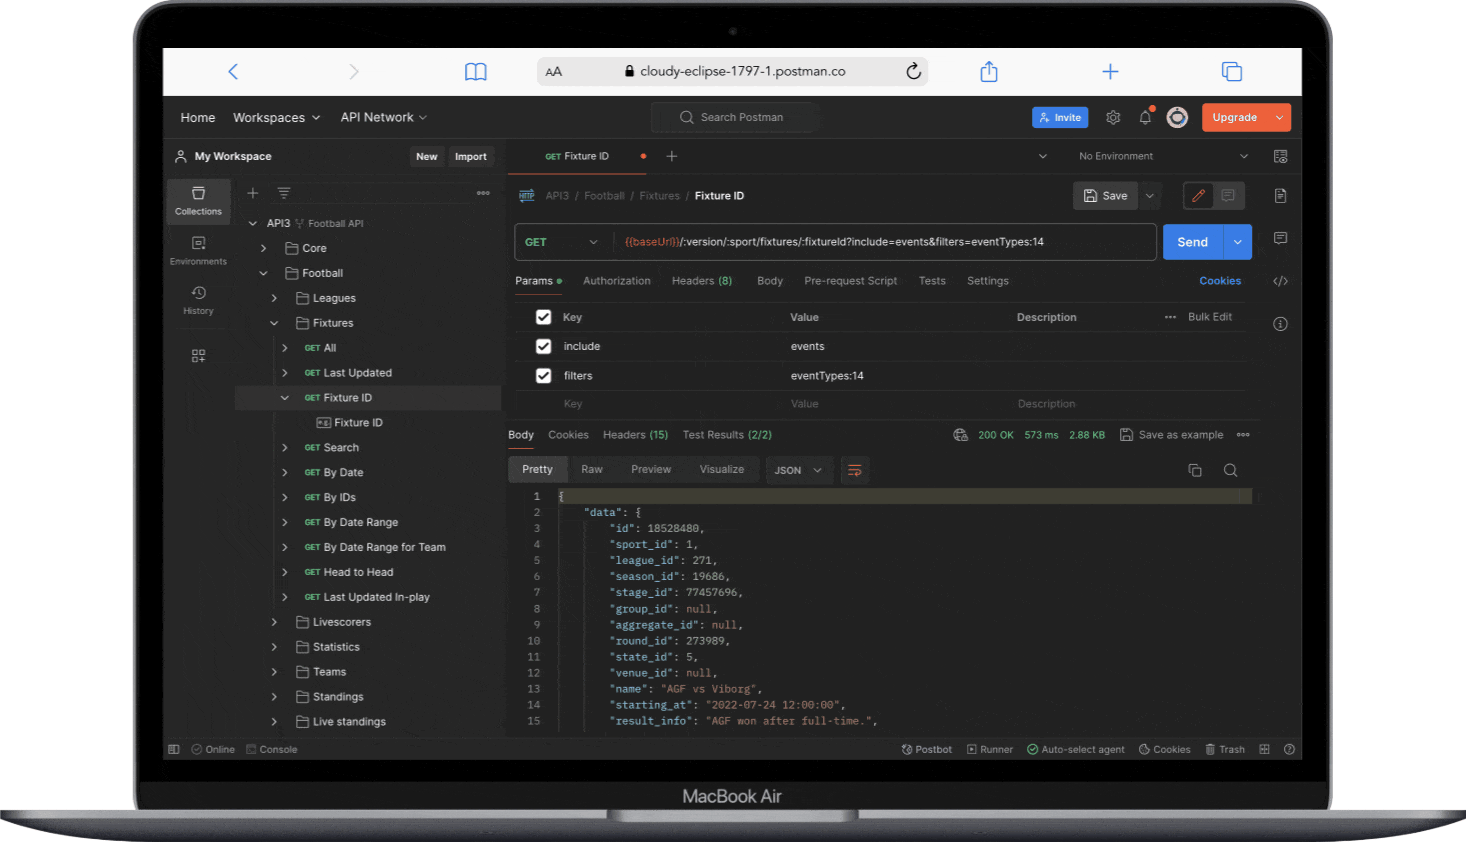Screen dimensions: 1466x842
Task: Open Trash in status bar
Action: click(1225, 749)
